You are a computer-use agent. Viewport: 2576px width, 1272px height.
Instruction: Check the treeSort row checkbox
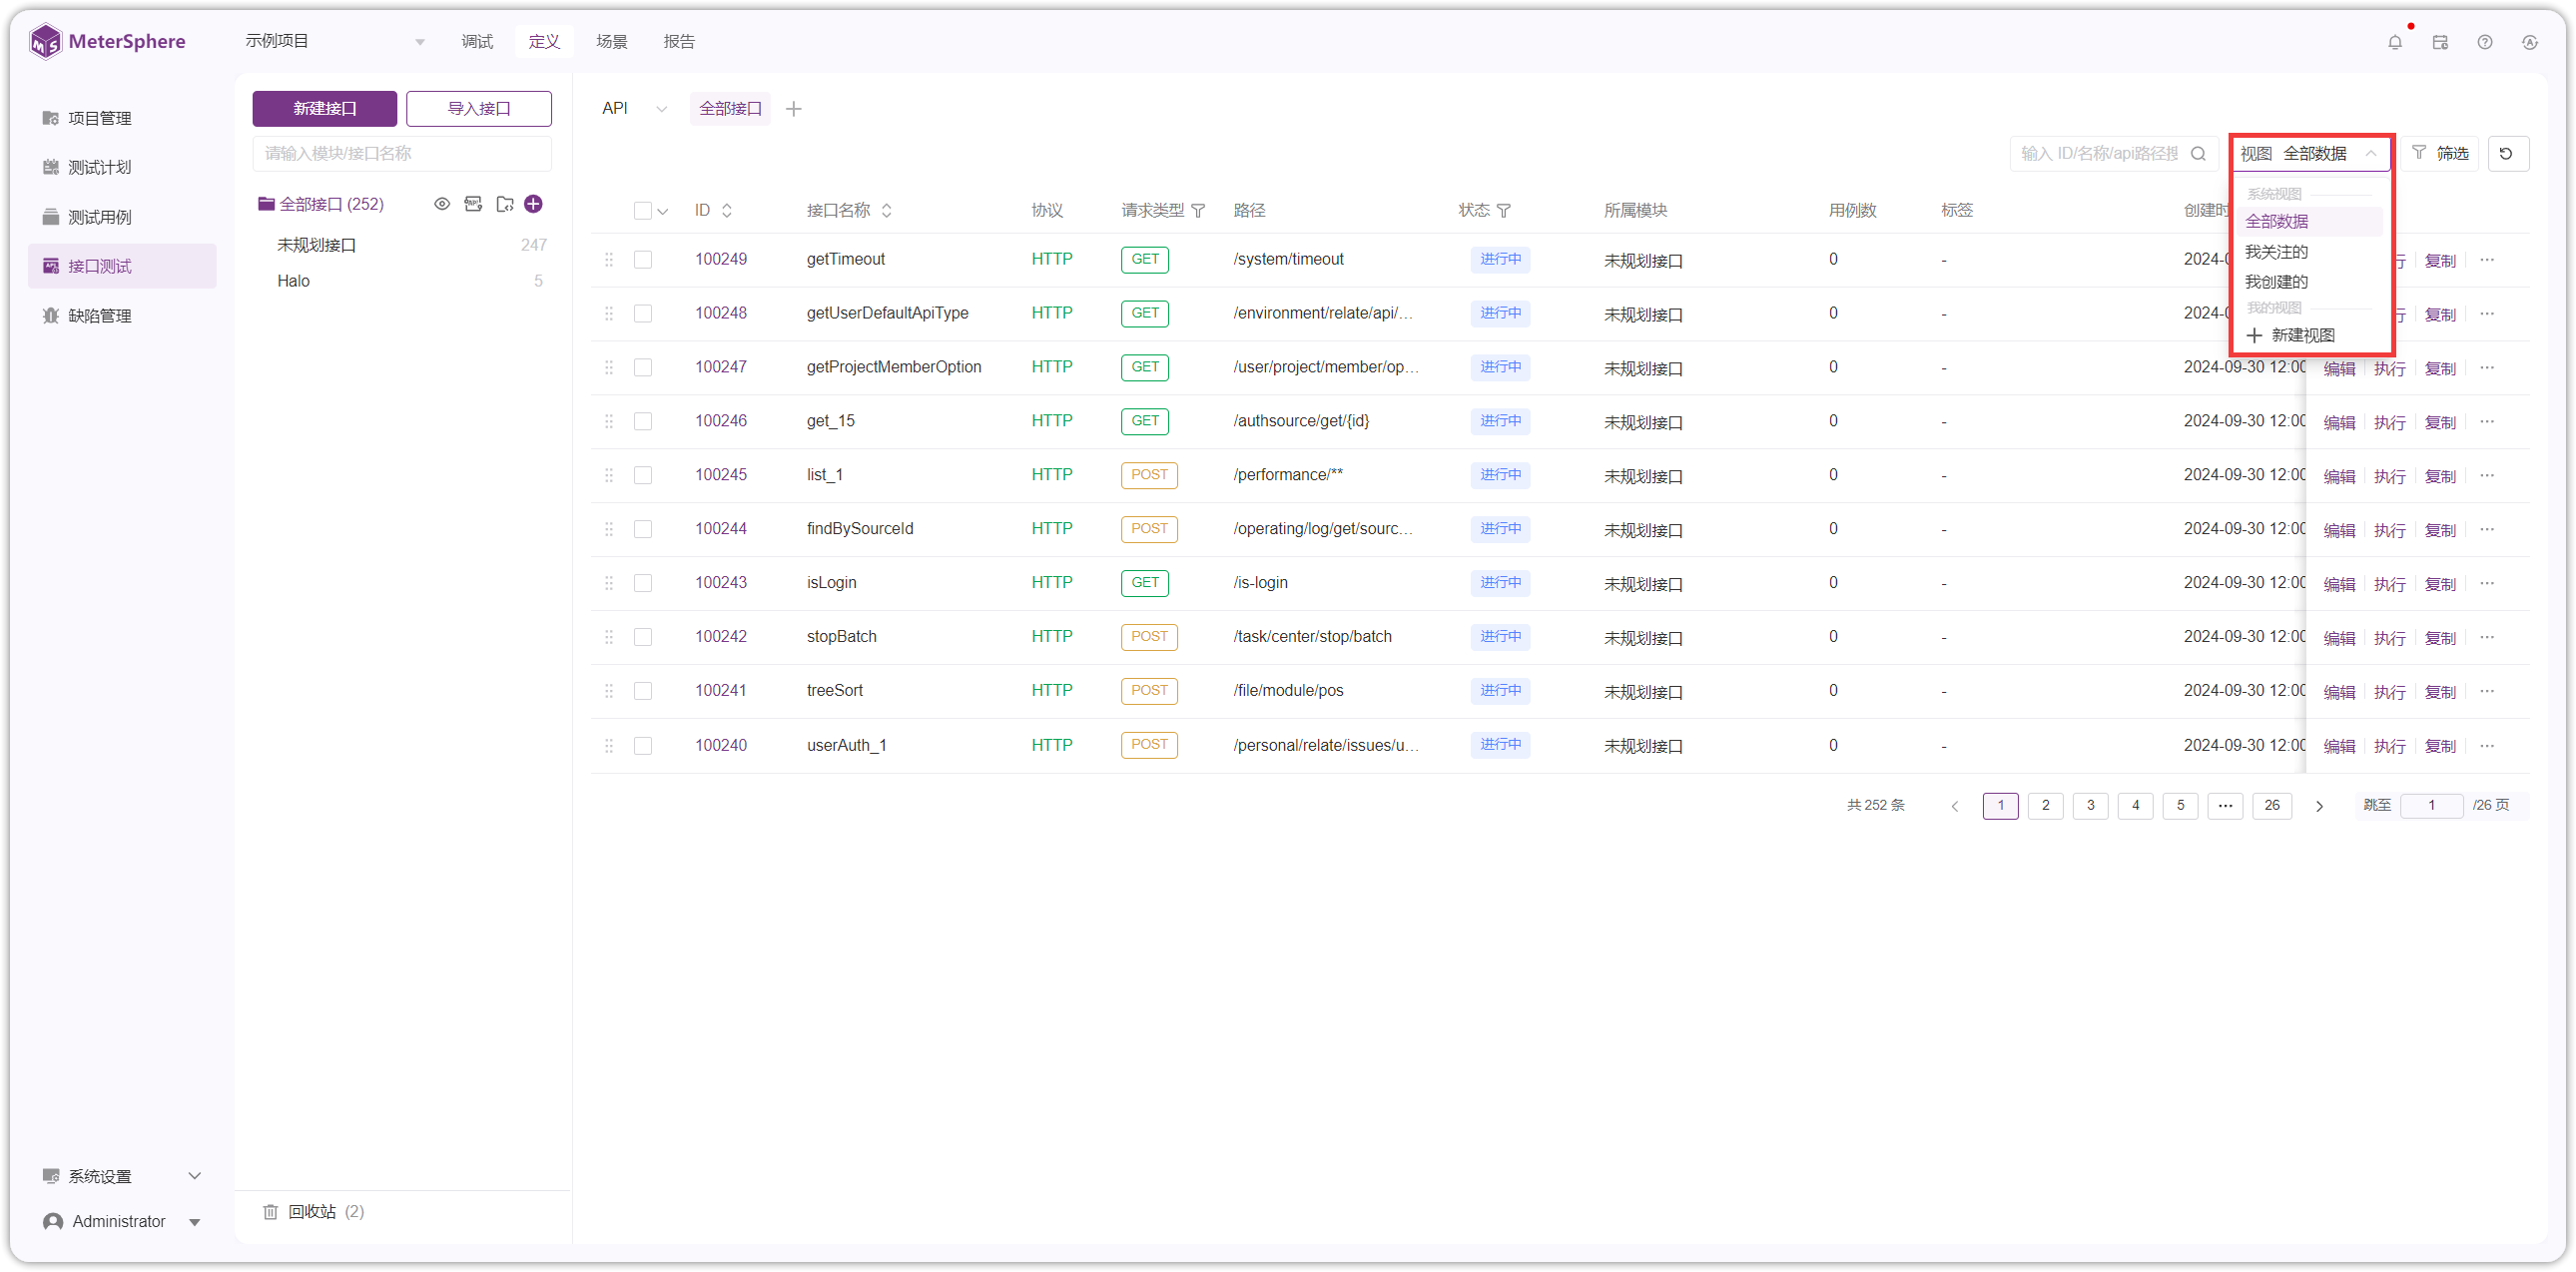[643, 691]
